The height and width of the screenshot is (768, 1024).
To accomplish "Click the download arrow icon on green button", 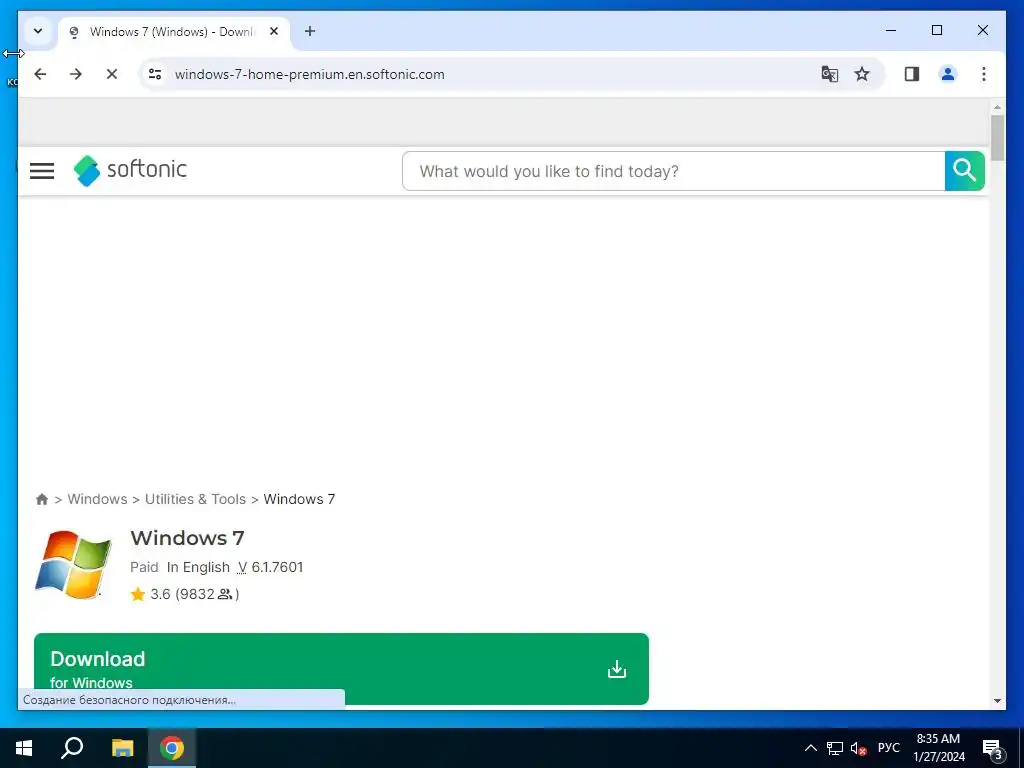I will [x=616, y=669].
